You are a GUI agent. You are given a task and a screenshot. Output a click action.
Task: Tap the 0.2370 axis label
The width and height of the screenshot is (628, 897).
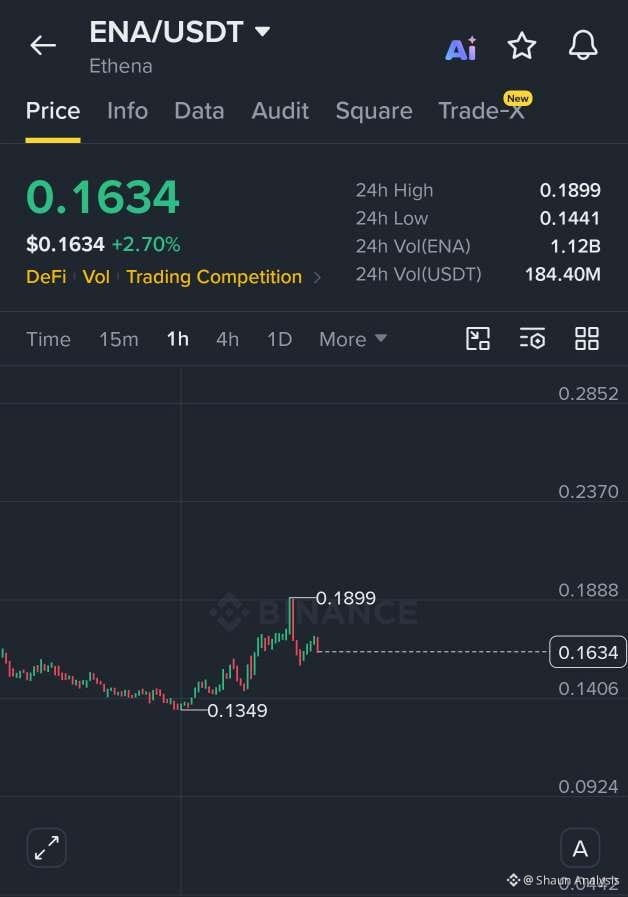tap(588, 491)
